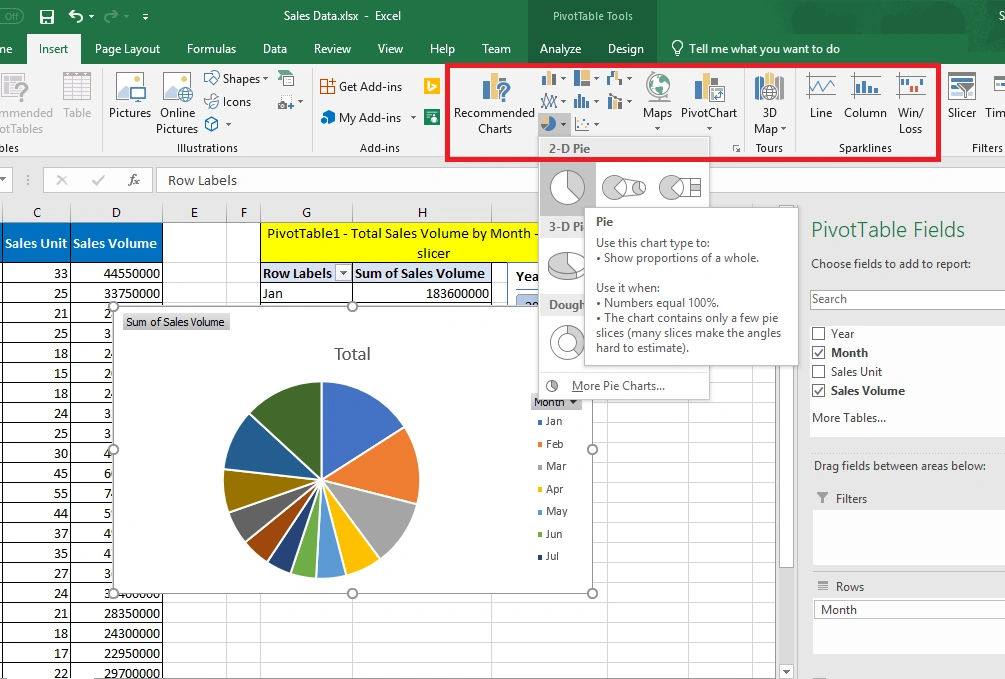
Task: Switch to the Data tab
Action: point(274,49)
